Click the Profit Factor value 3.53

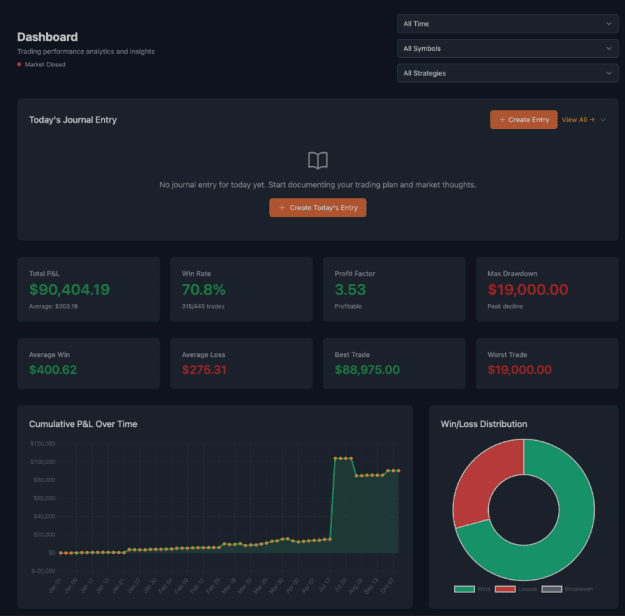(x=350, y=289)
